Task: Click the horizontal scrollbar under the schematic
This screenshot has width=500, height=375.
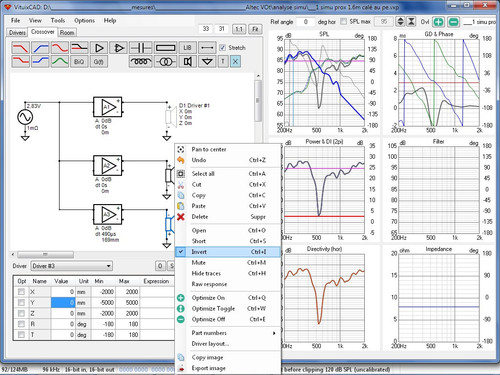Action: coord(46,255)
